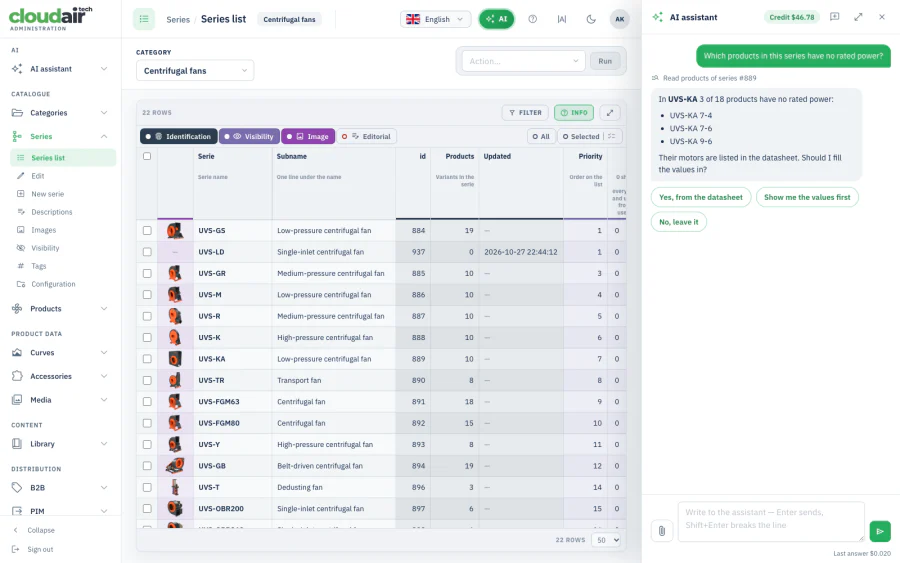Open the UVS-T fan thumbnail
Viewport: 900px width, 563px height.
(175, 487)
